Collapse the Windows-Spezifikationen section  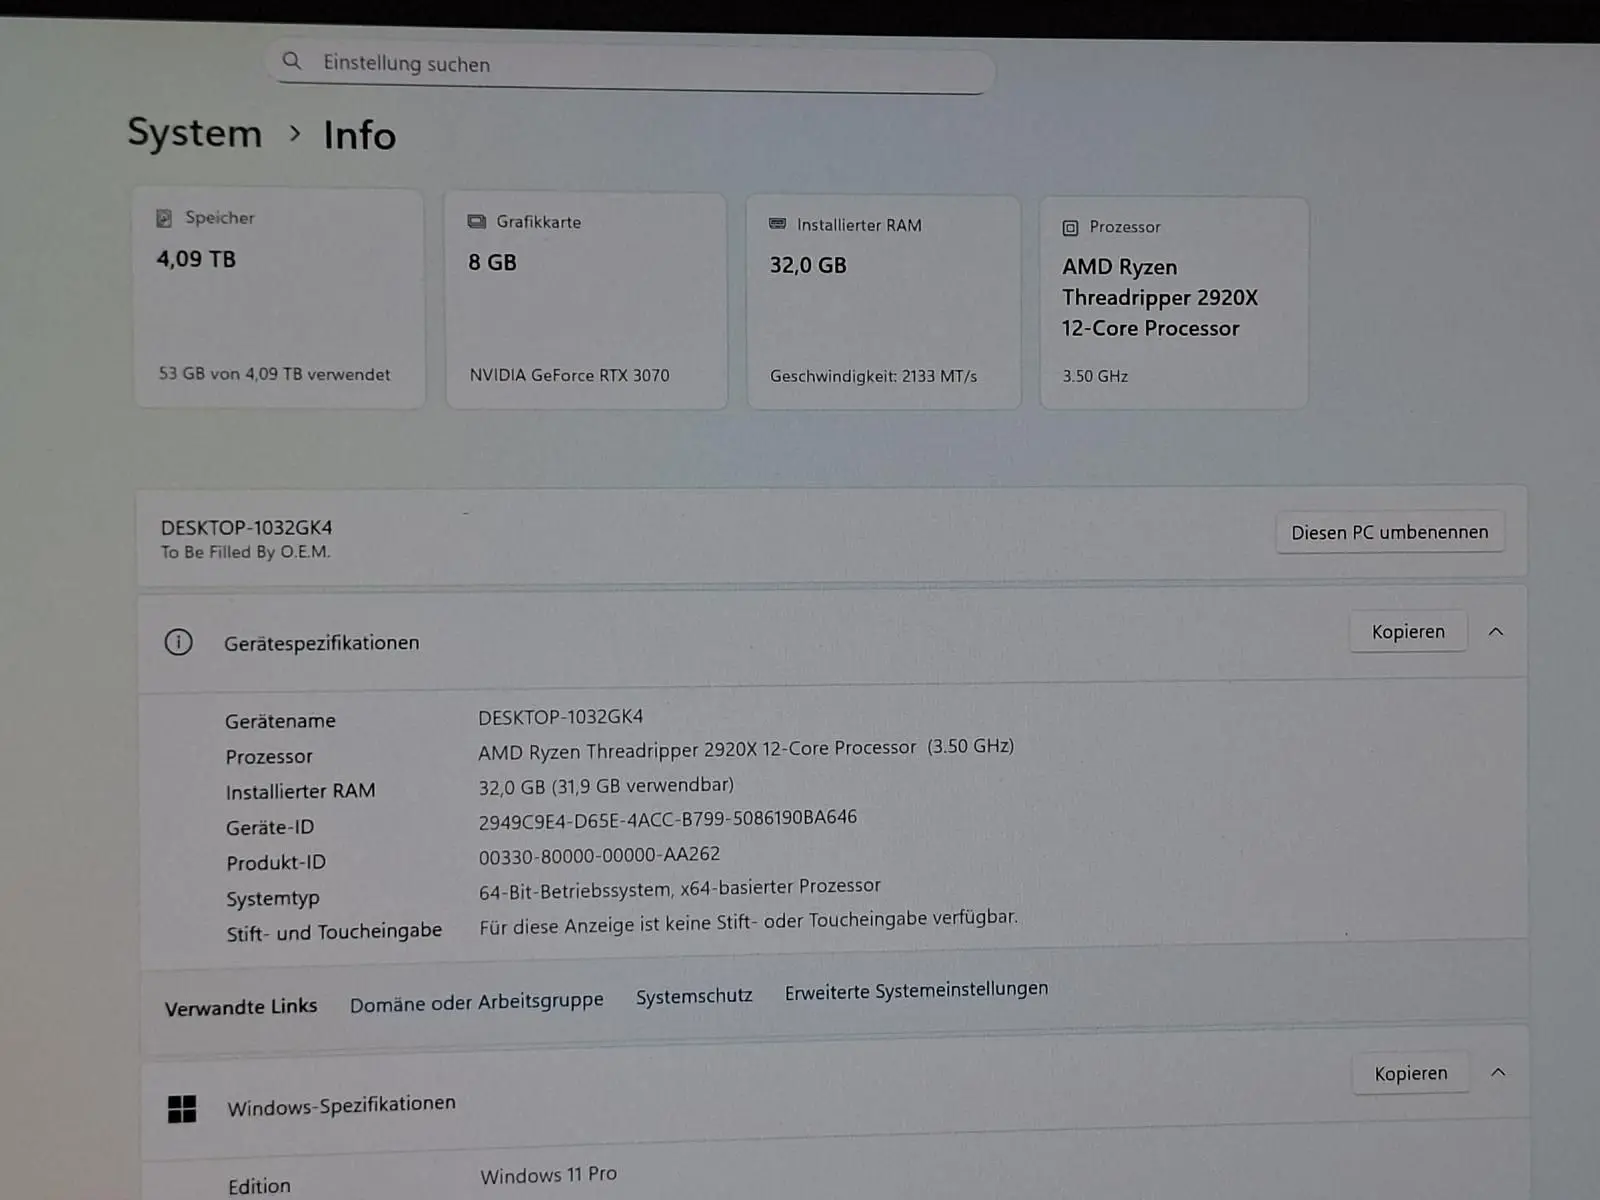pyautogui.click(x=1498, y=1073)
